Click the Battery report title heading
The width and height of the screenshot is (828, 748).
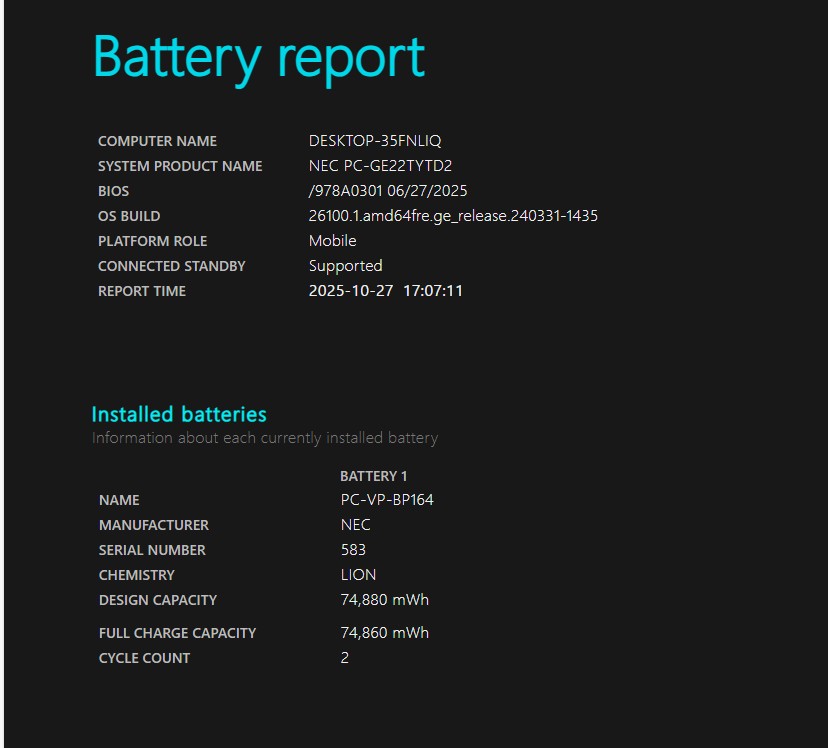(x=259, y=57)
